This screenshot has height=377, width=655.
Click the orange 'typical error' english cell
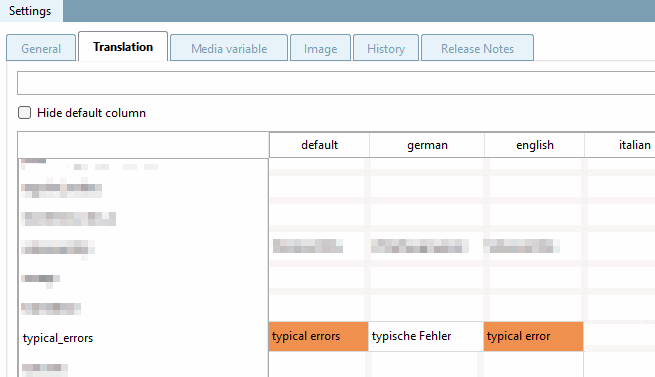533,336
